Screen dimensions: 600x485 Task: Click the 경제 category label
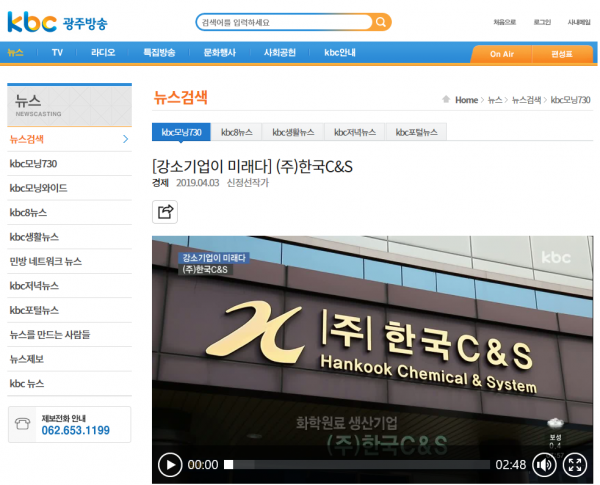(x=160, y=183)
